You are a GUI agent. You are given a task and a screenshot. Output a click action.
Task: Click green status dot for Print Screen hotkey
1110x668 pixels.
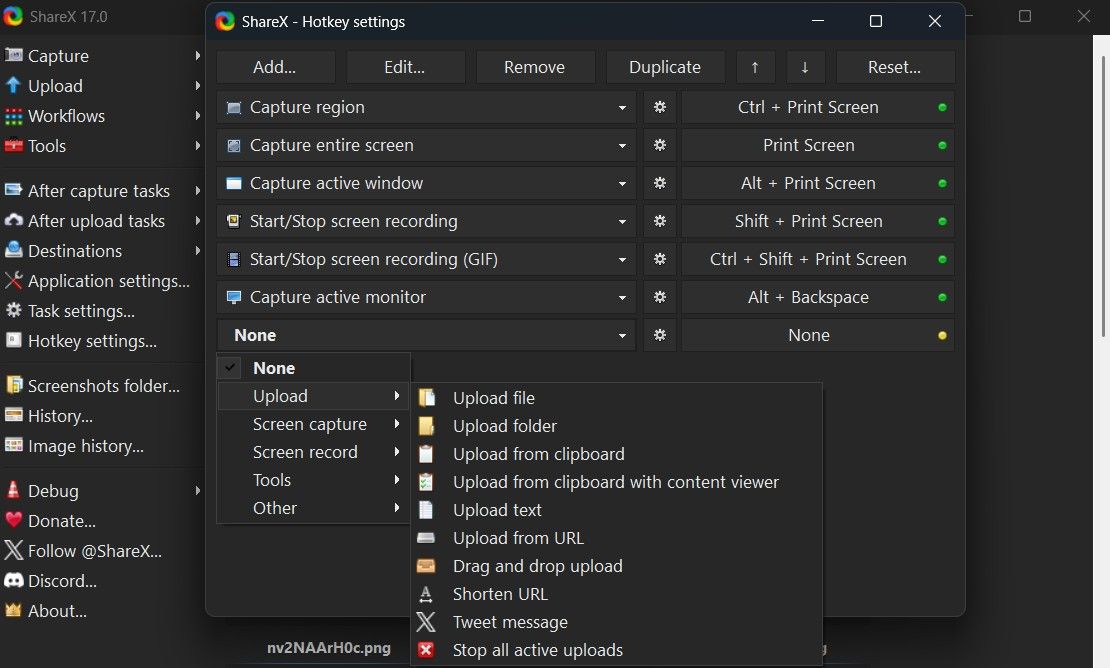point(942,145)
